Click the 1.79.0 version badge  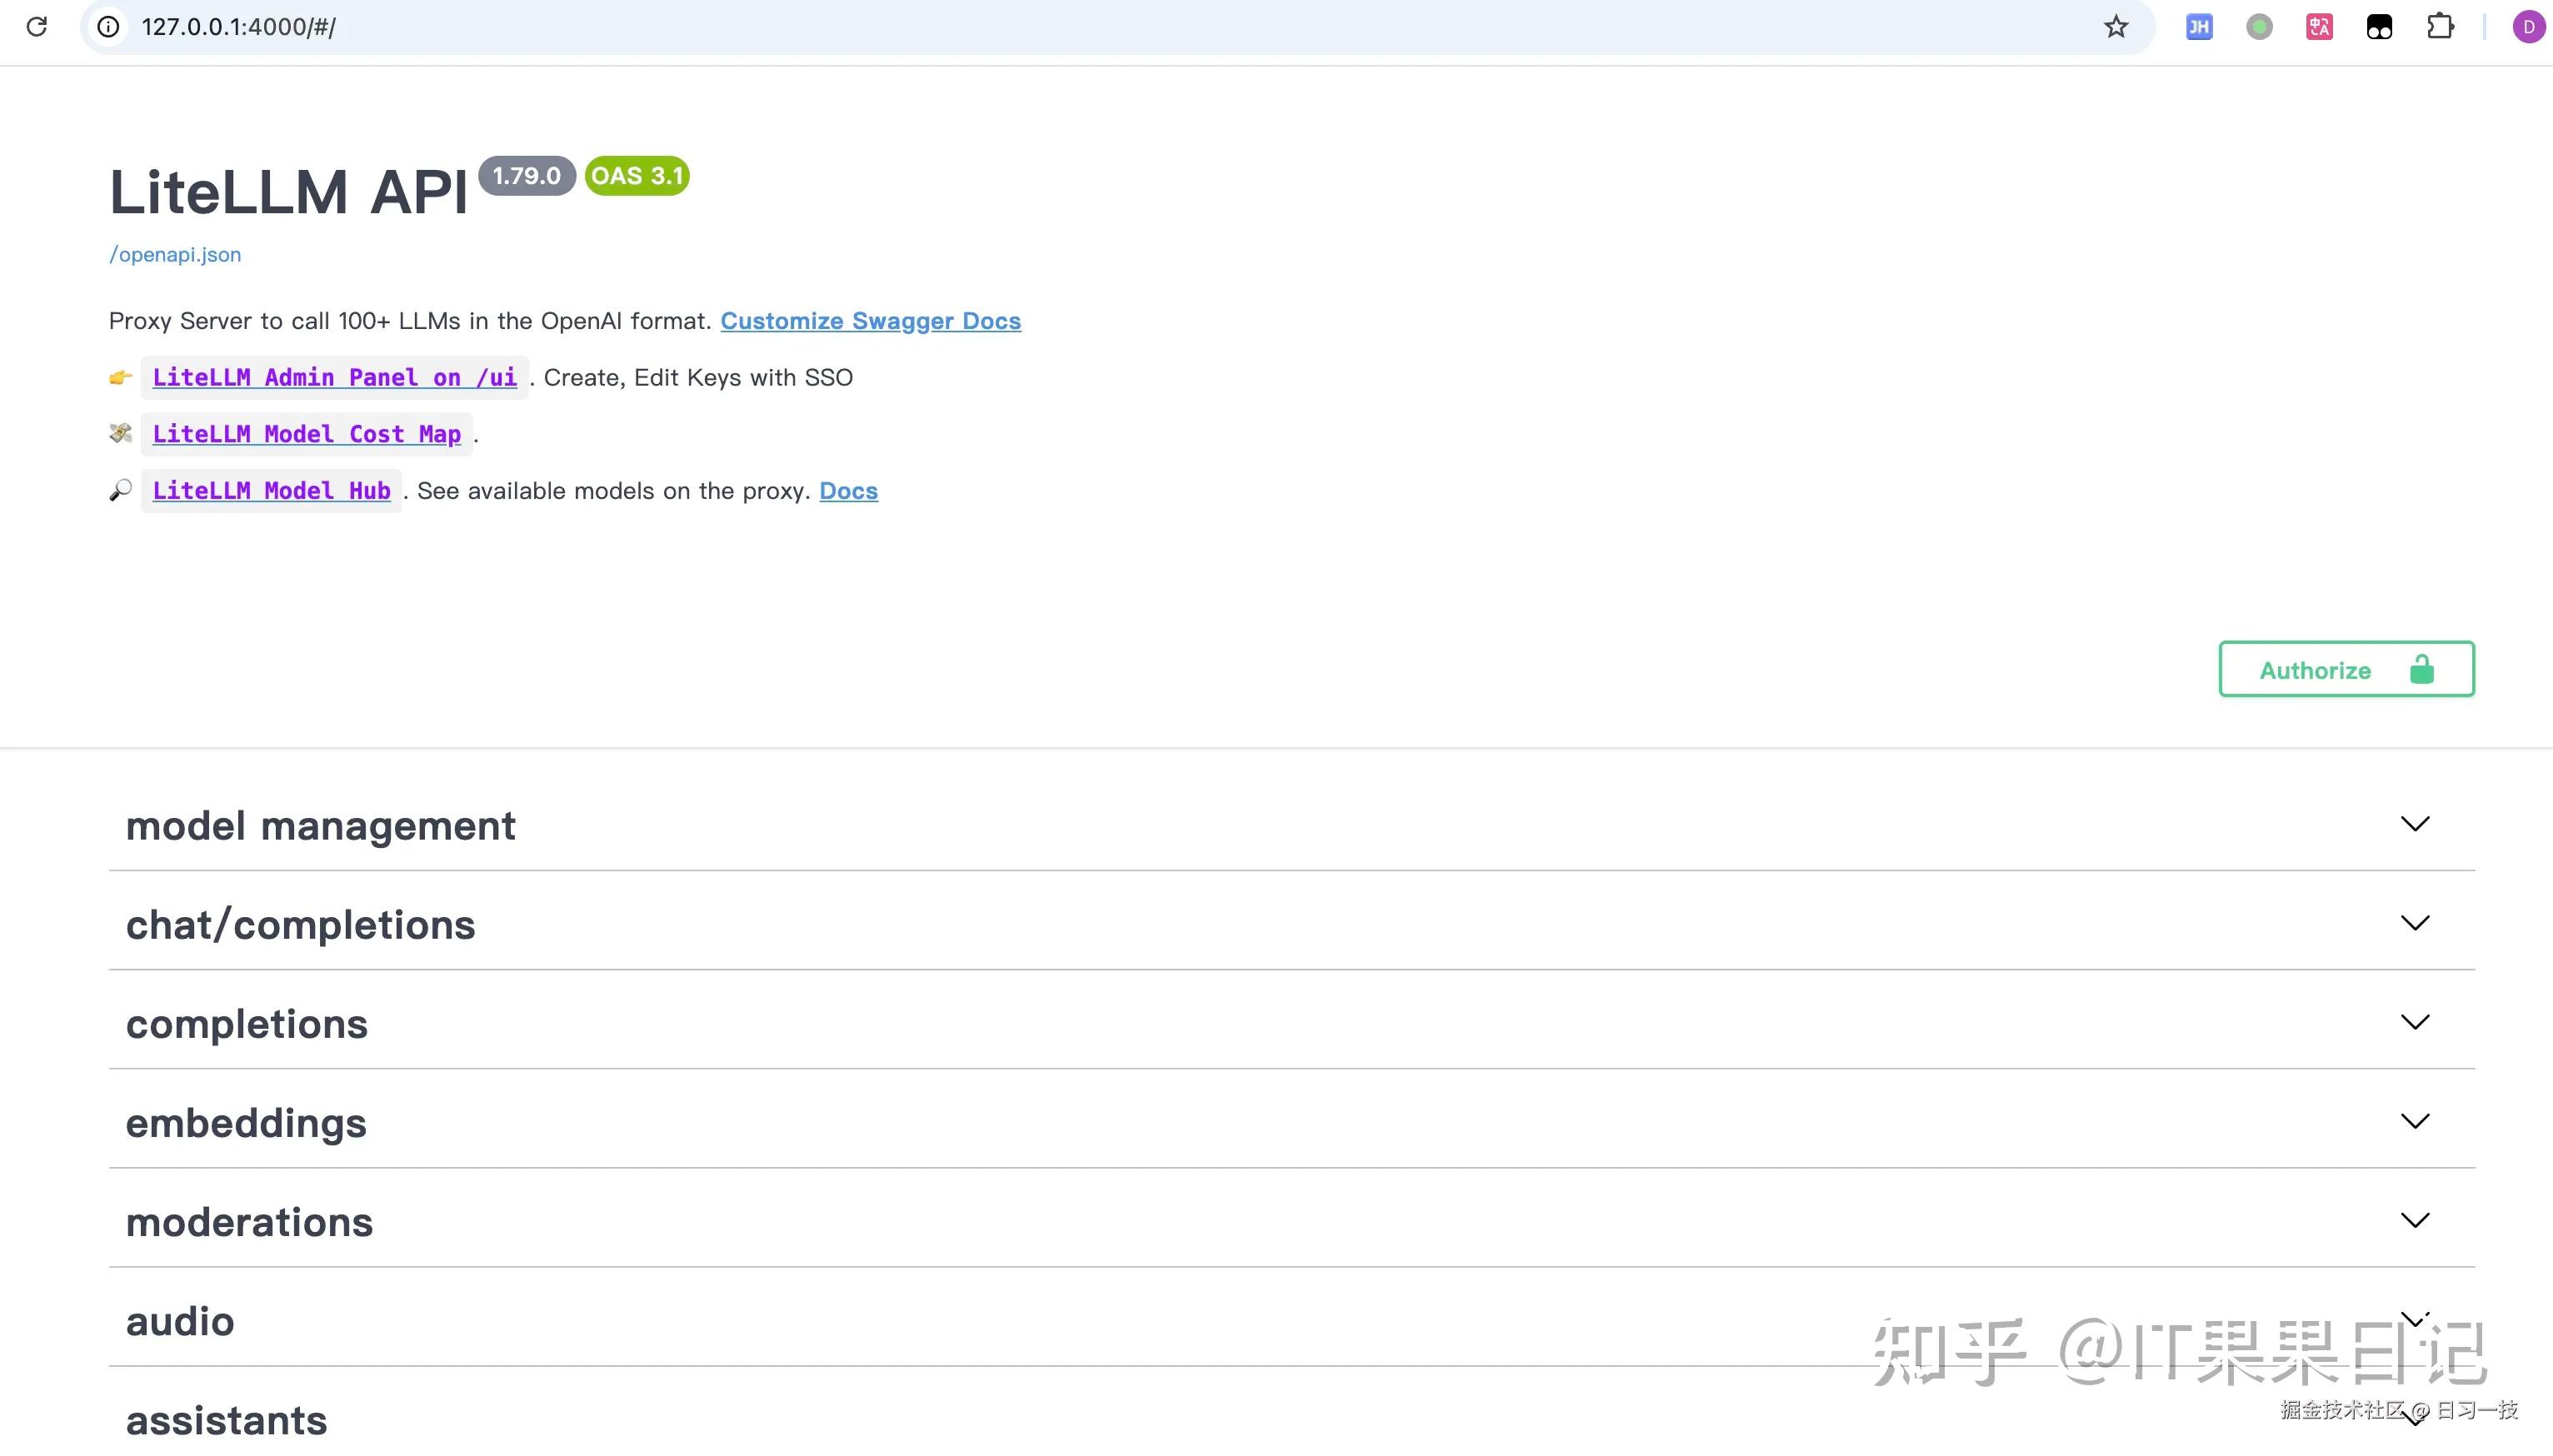(526, 175)
